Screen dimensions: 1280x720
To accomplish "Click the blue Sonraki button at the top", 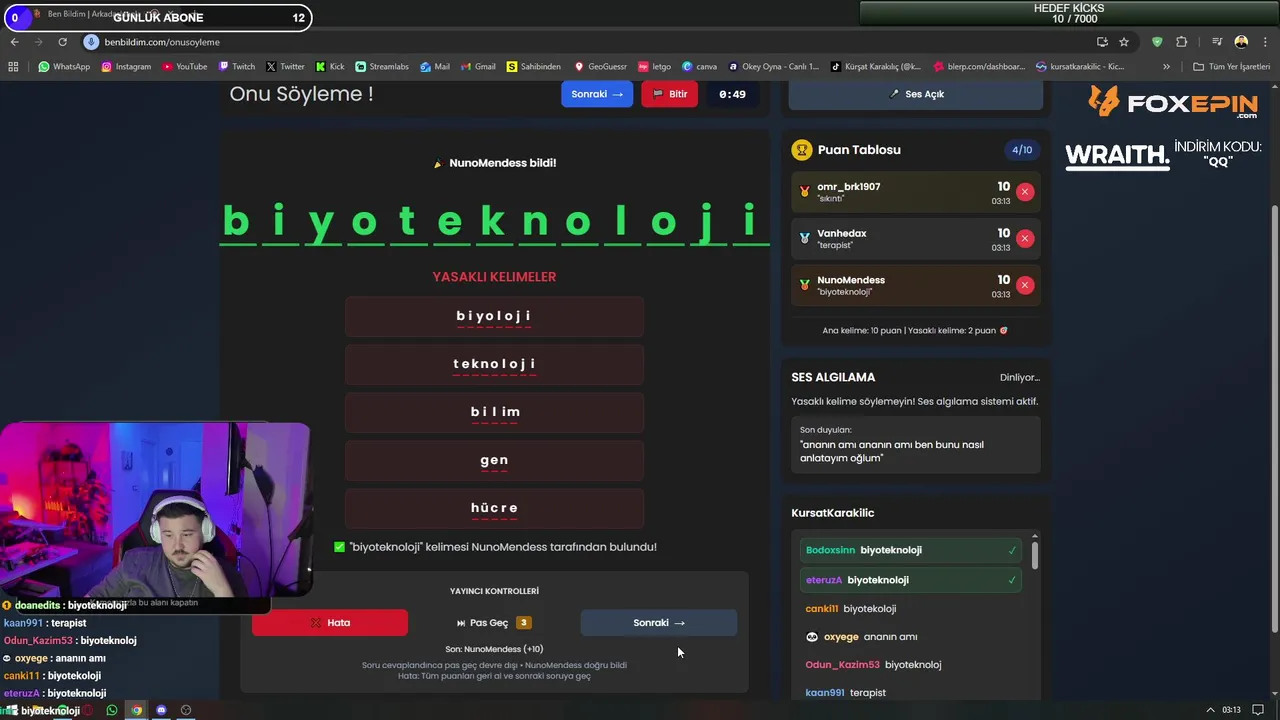I will pos(597,94).
